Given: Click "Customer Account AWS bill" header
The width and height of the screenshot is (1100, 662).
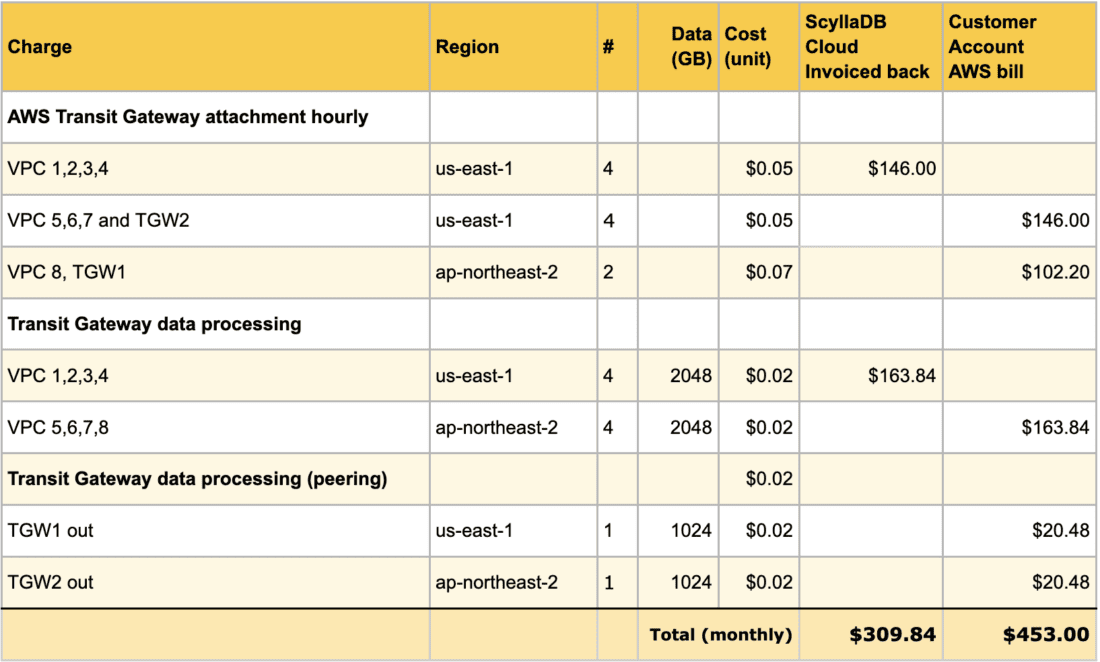Looking at the screenshot, I should coord(1020,47).
